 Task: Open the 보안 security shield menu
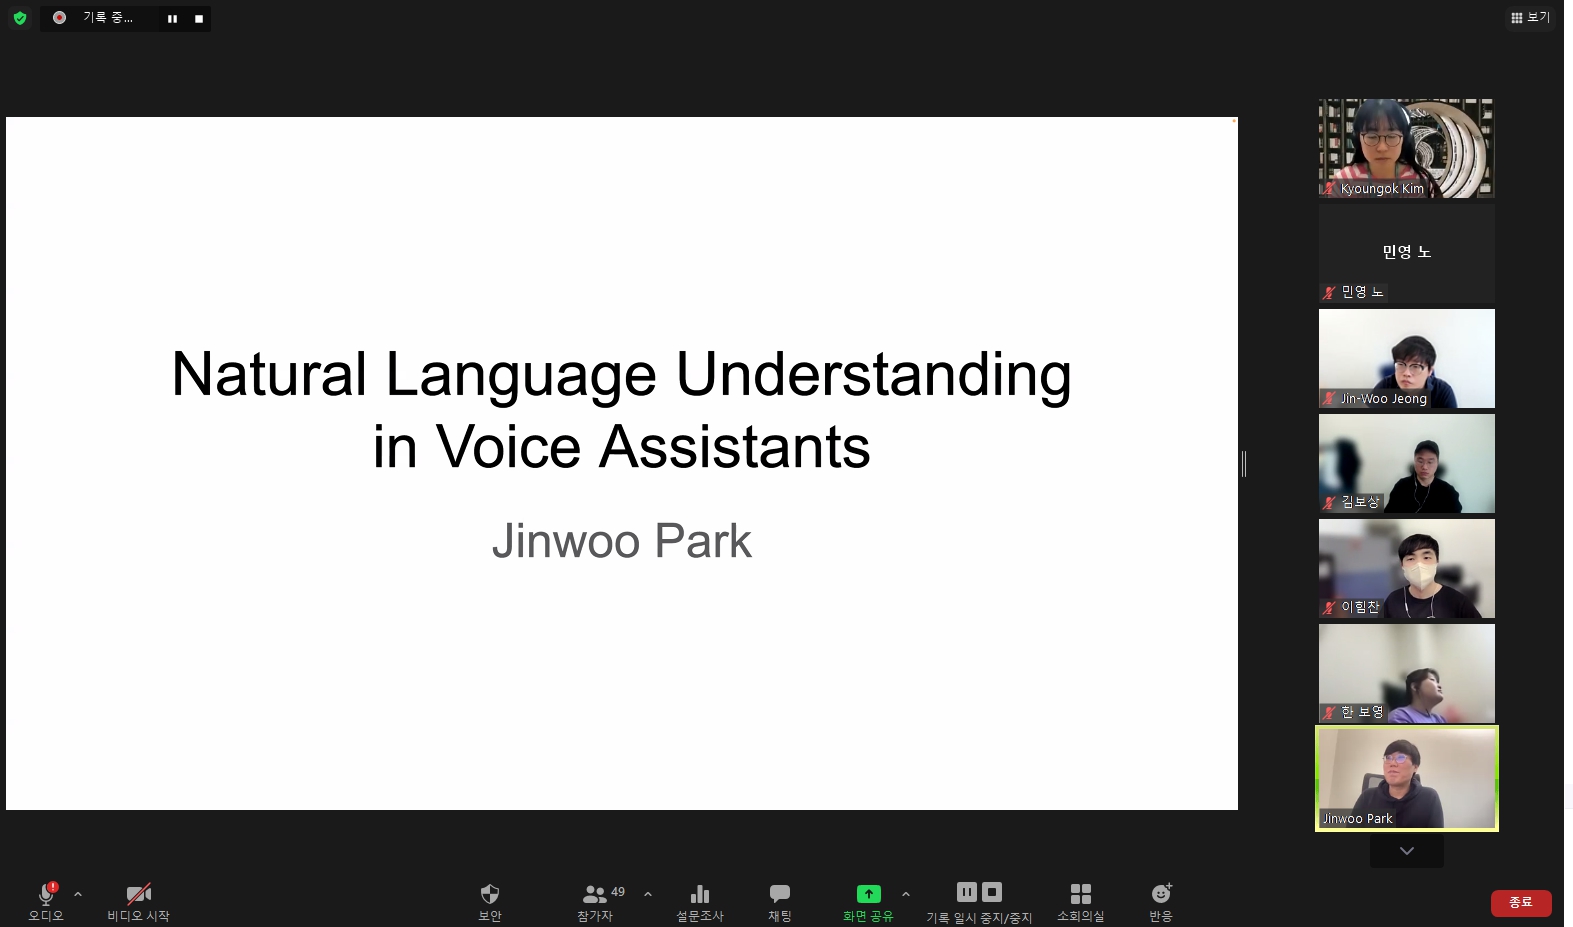(490, 901)
